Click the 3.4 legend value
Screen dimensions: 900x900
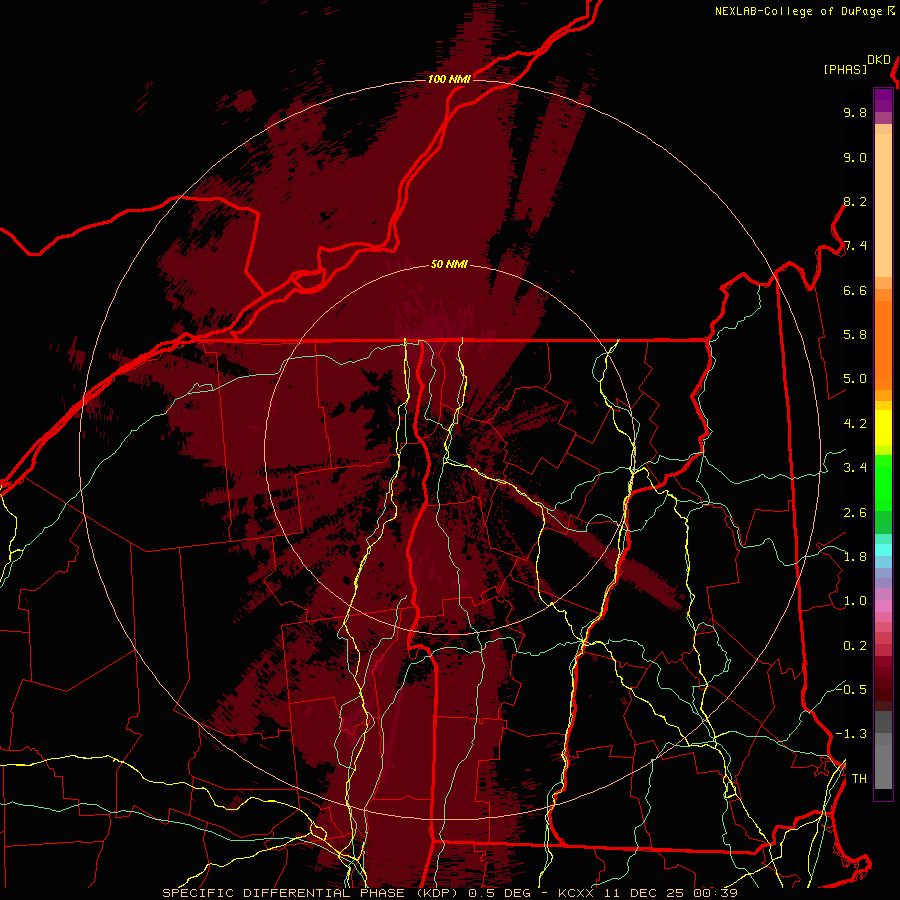(x=855, y=468)
